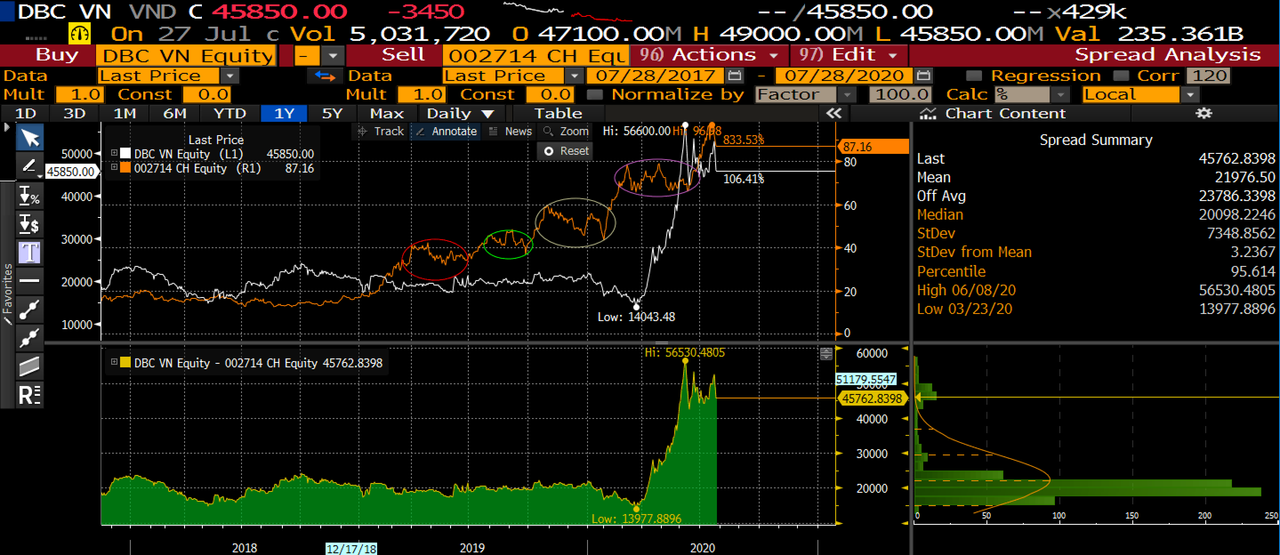Screen dimensions: 1280x555
Task: Activate the Zoom tool
Action: 566,131
